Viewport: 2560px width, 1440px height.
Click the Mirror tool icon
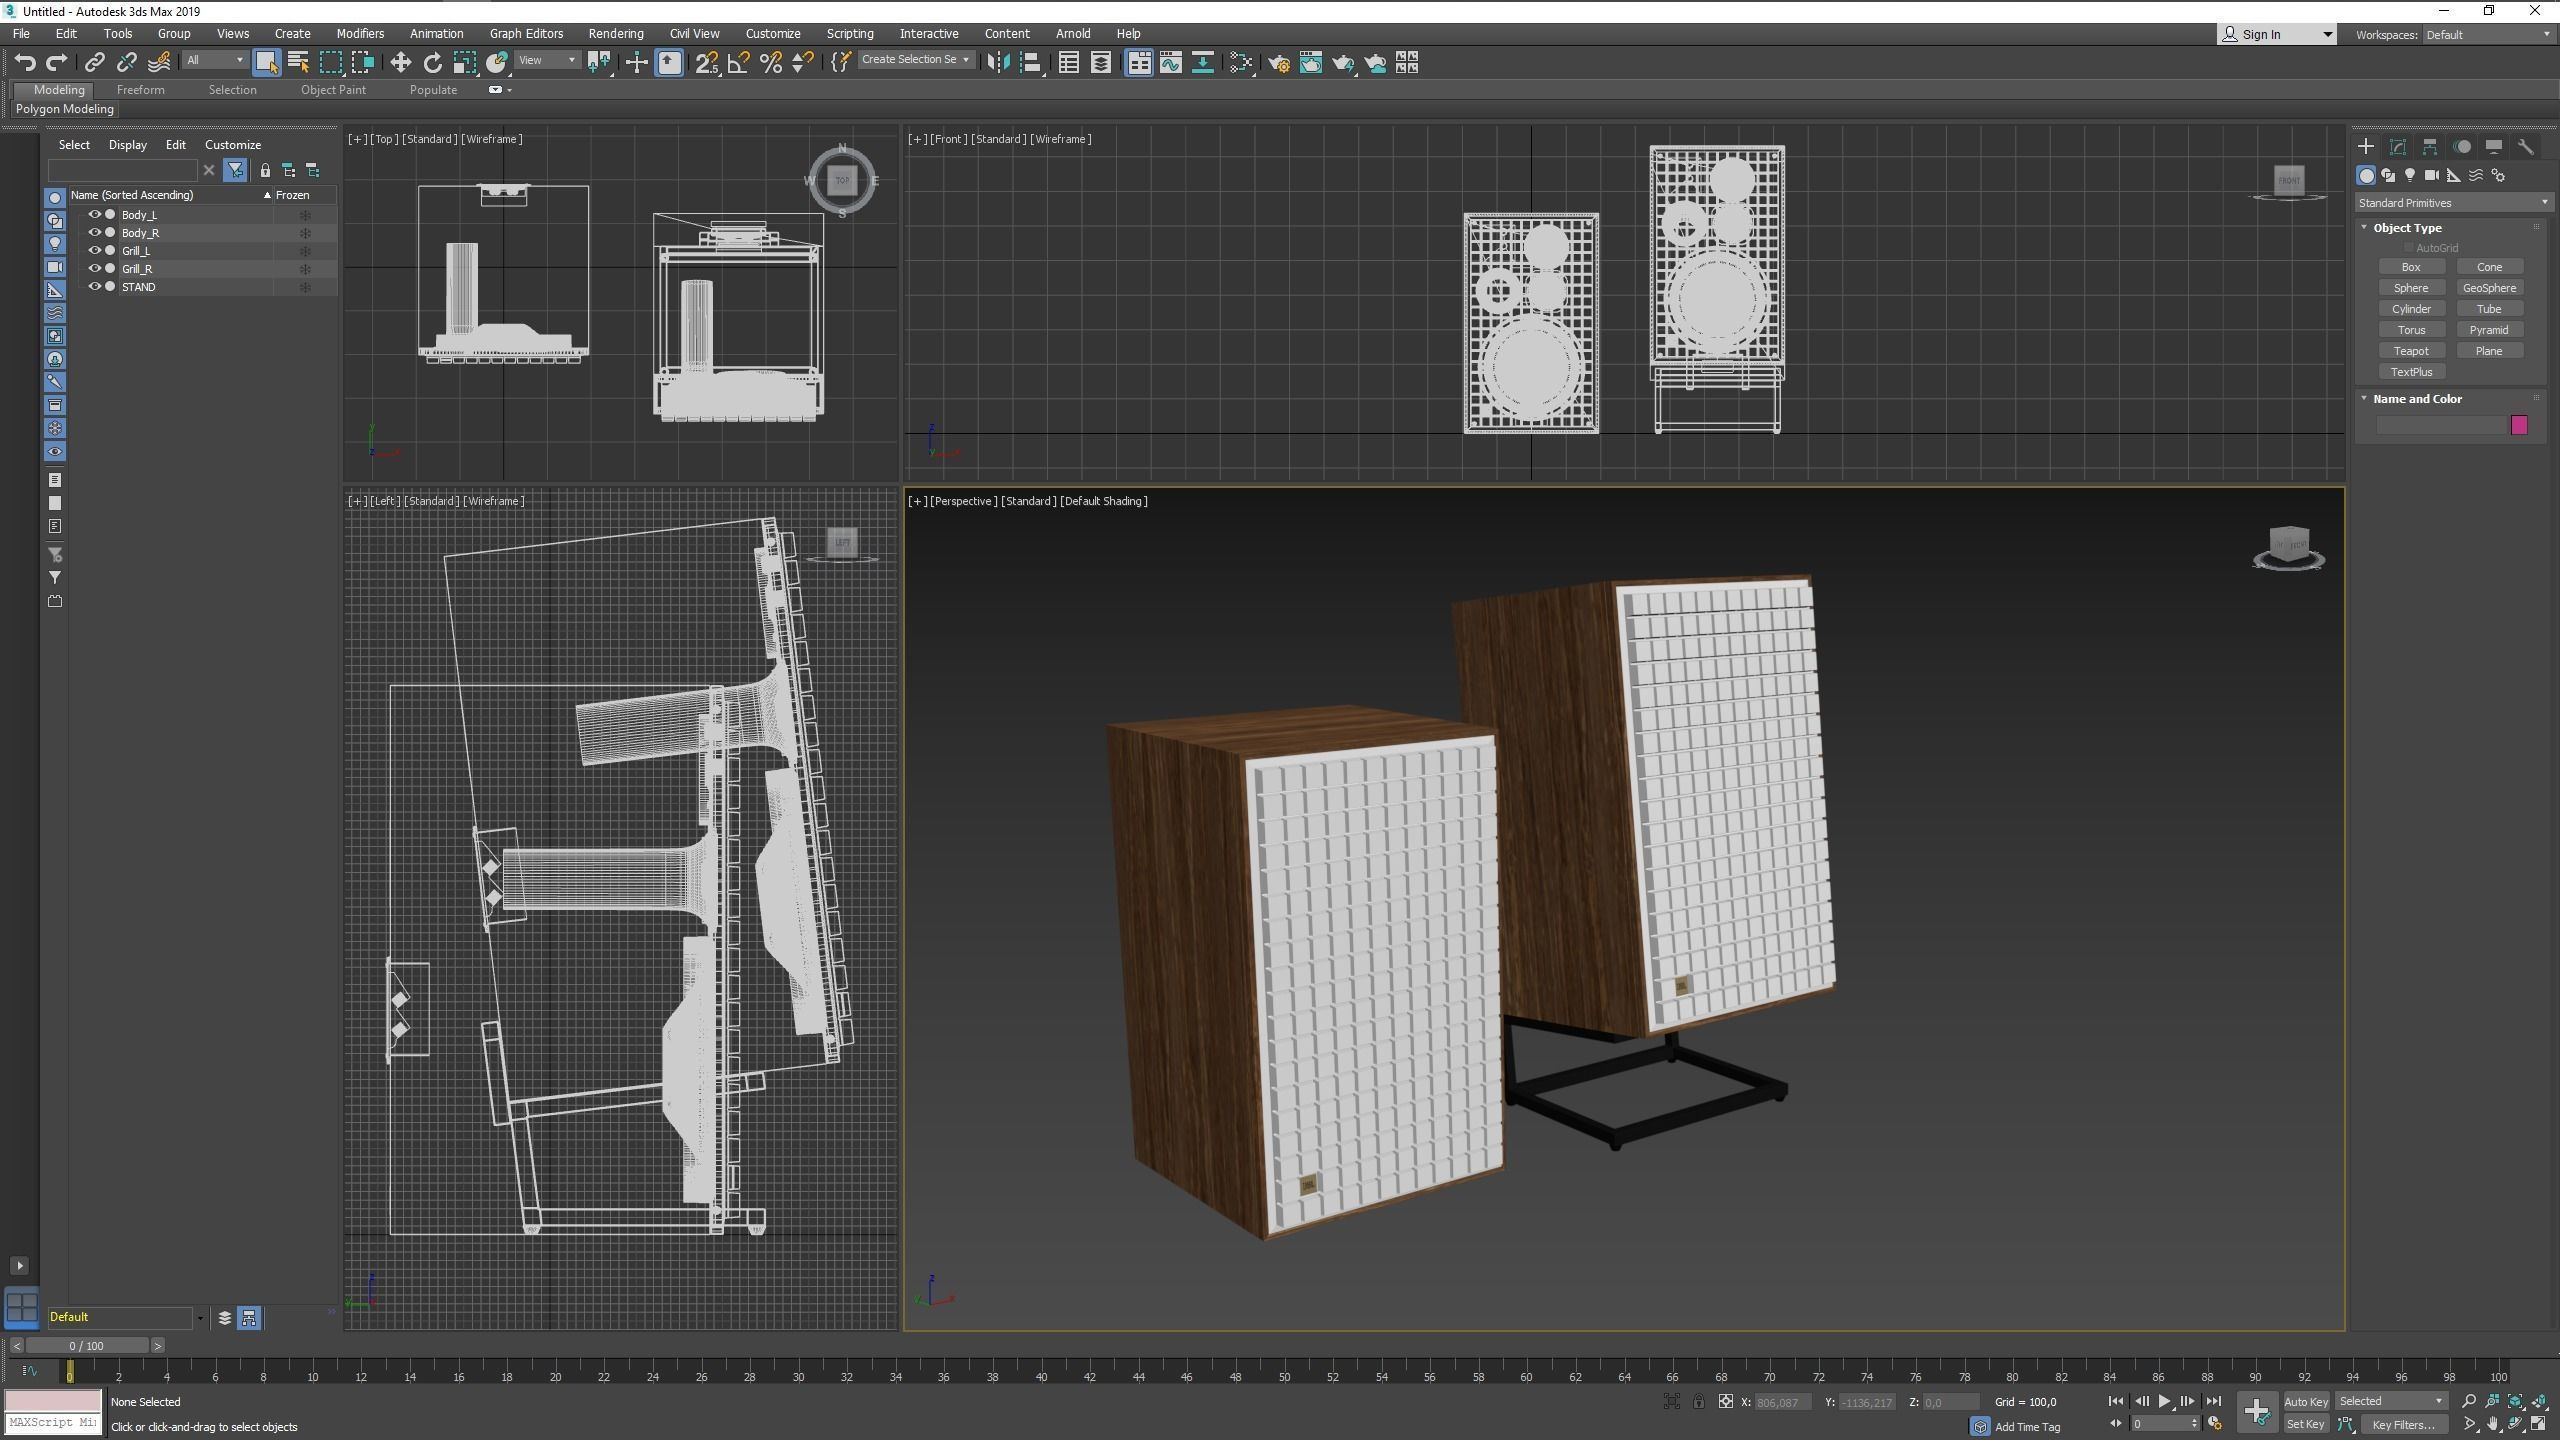coord(997,62)
